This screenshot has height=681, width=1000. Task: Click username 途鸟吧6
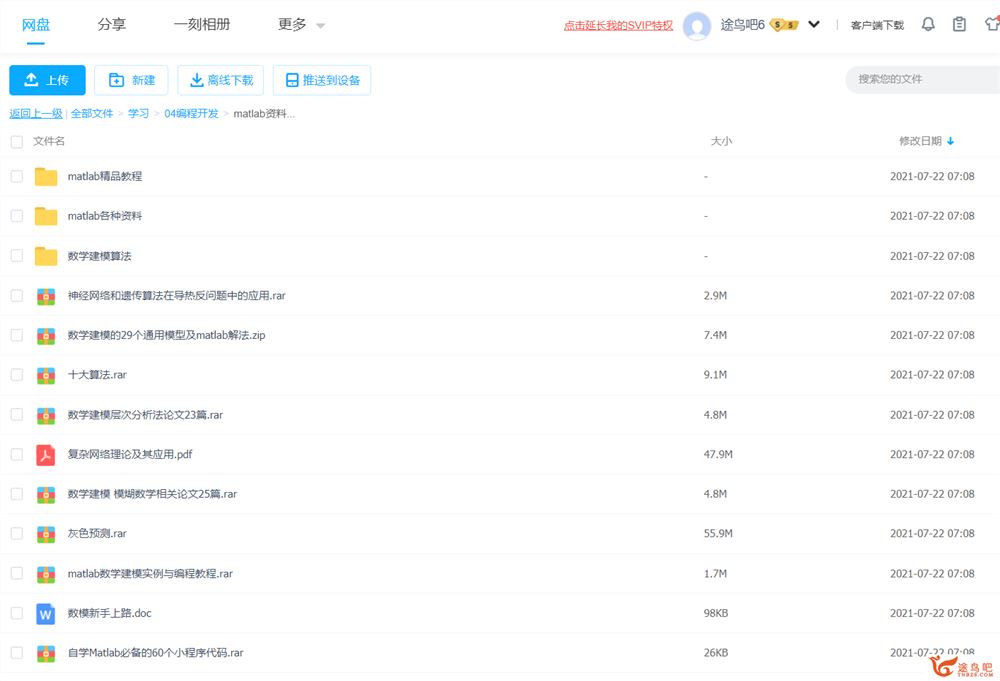742,25
